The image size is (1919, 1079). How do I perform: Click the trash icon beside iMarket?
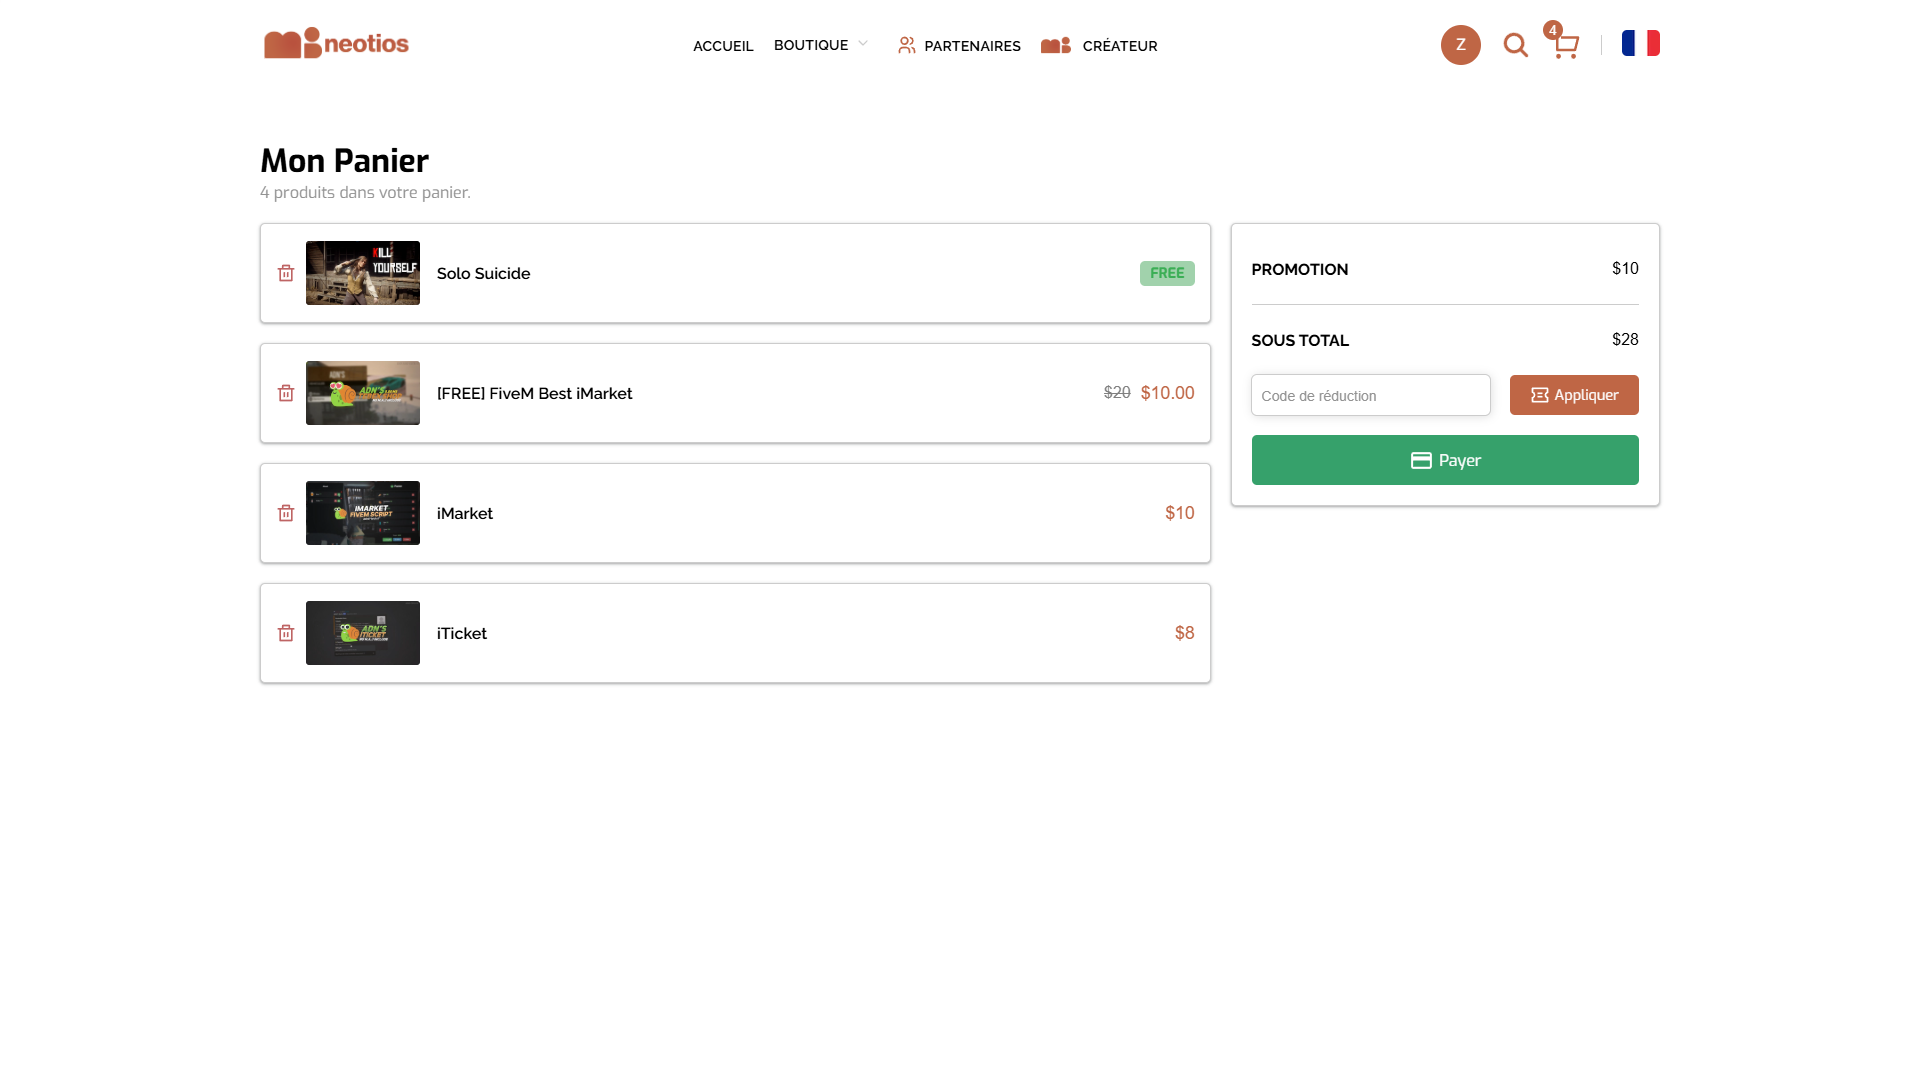[x=286, y=513]
